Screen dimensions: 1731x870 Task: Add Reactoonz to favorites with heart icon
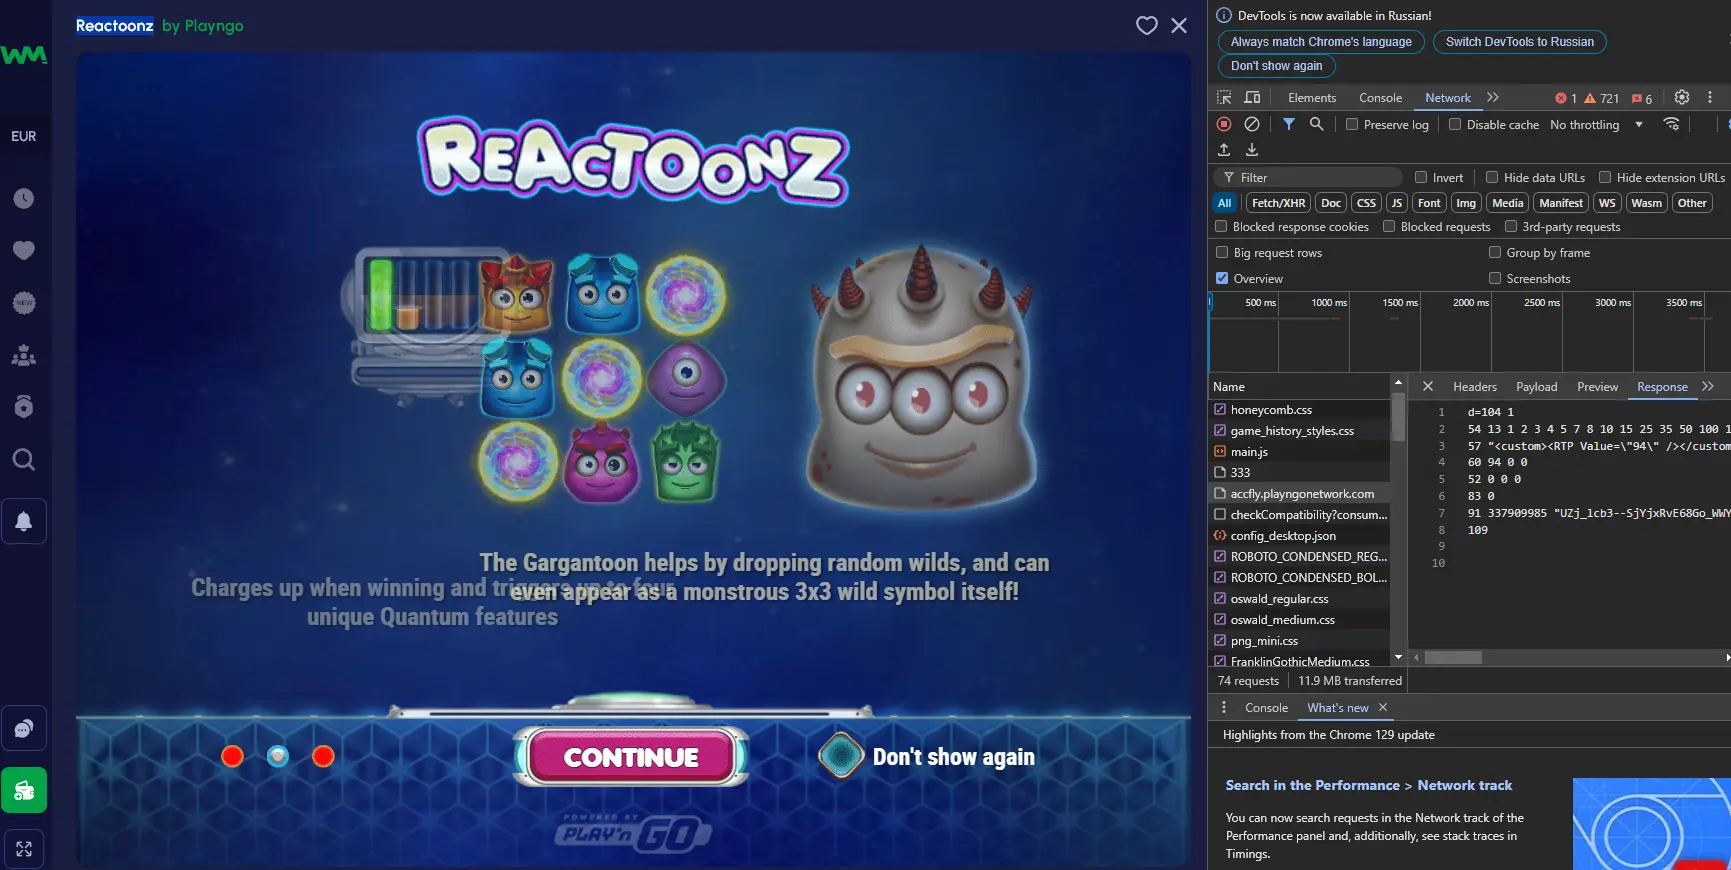1147,26
